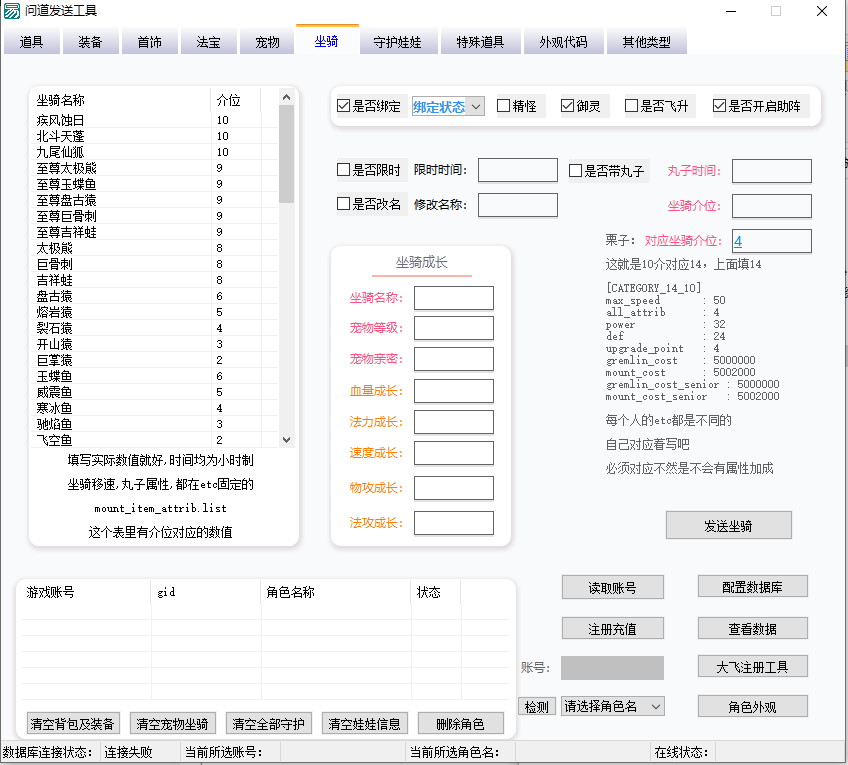Check the 是否带丸子 option

(576, 171)
